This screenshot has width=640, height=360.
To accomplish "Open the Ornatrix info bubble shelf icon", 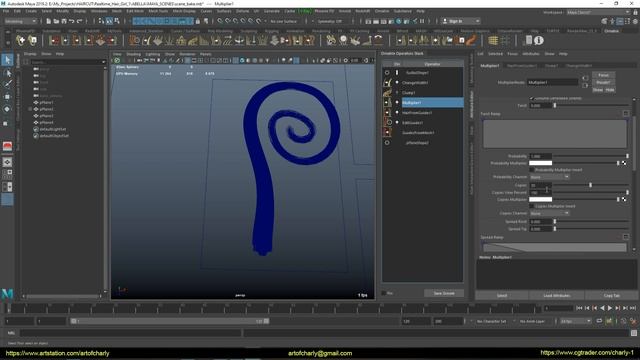I will (539, 40).
